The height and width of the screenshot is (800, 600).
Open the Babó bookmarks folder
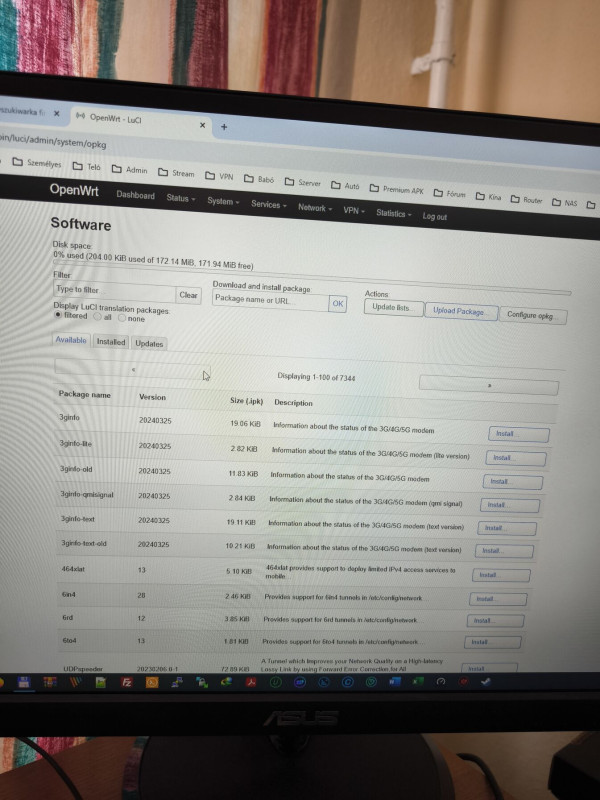[x=259, y=179]
